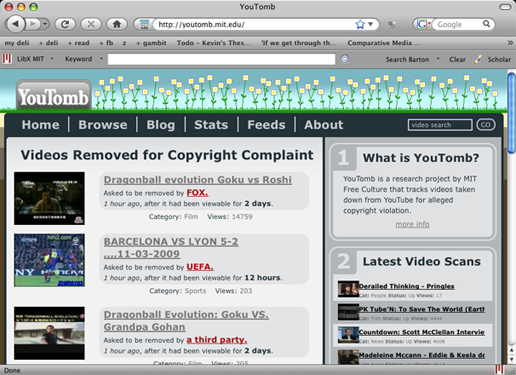516x375 pixels.
Task: Open the '+ gambit' bookmark
Action: (151, 43)
